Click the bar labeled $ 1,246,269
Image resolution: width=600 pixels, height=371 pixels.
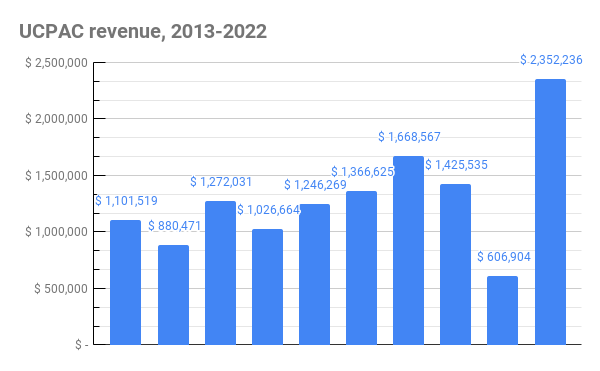[x=315, y=274]
